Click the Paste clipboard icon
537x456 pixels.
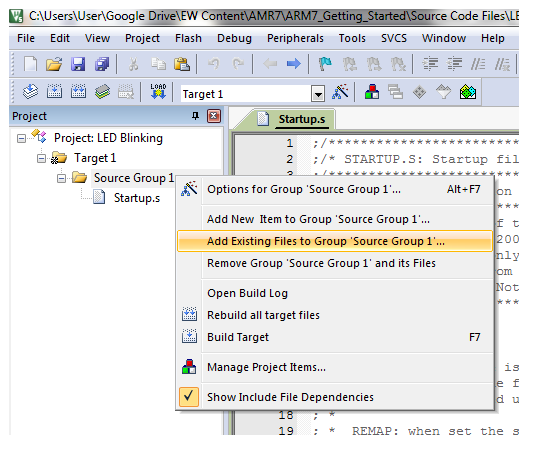tap(182, 64)
